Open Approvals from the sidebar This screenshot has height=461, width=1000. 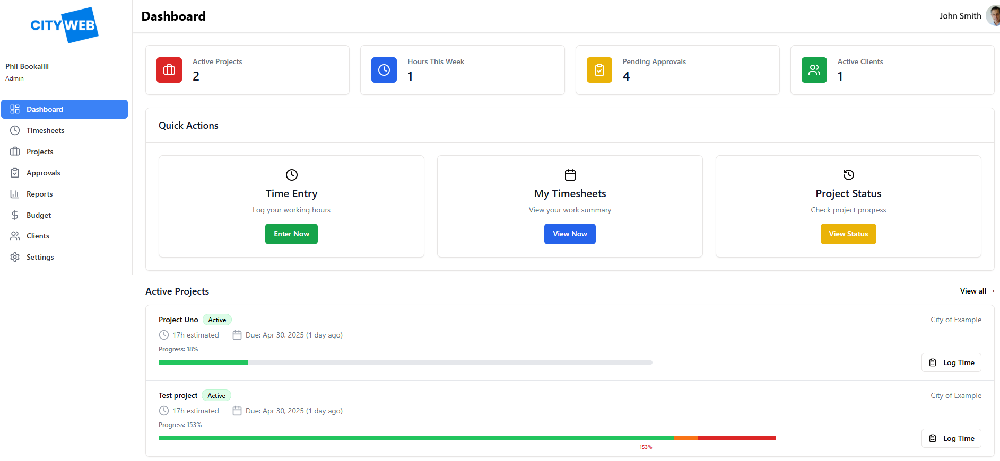click(x=43, y=173)
